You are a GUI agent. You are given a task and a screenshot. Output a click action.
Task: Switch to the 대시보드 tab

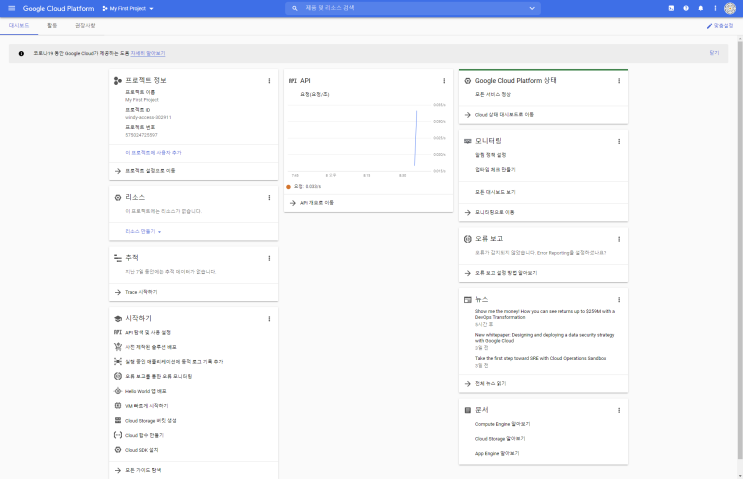[x=19, y=26]
